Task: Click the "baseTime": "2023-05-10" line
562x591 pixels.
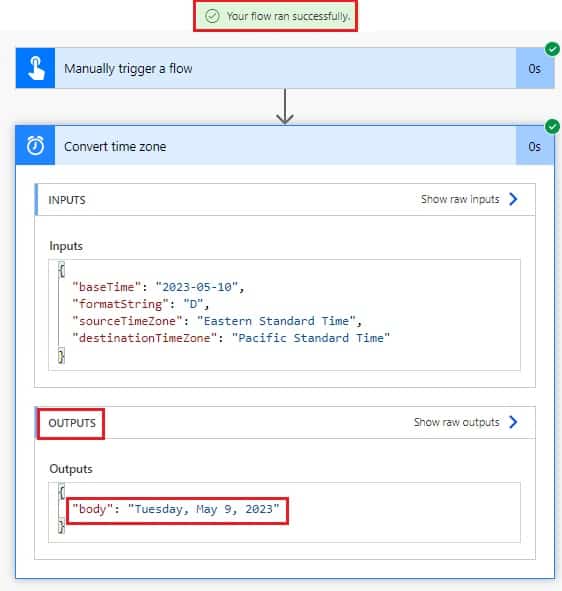Action: [x=158, y=287]
